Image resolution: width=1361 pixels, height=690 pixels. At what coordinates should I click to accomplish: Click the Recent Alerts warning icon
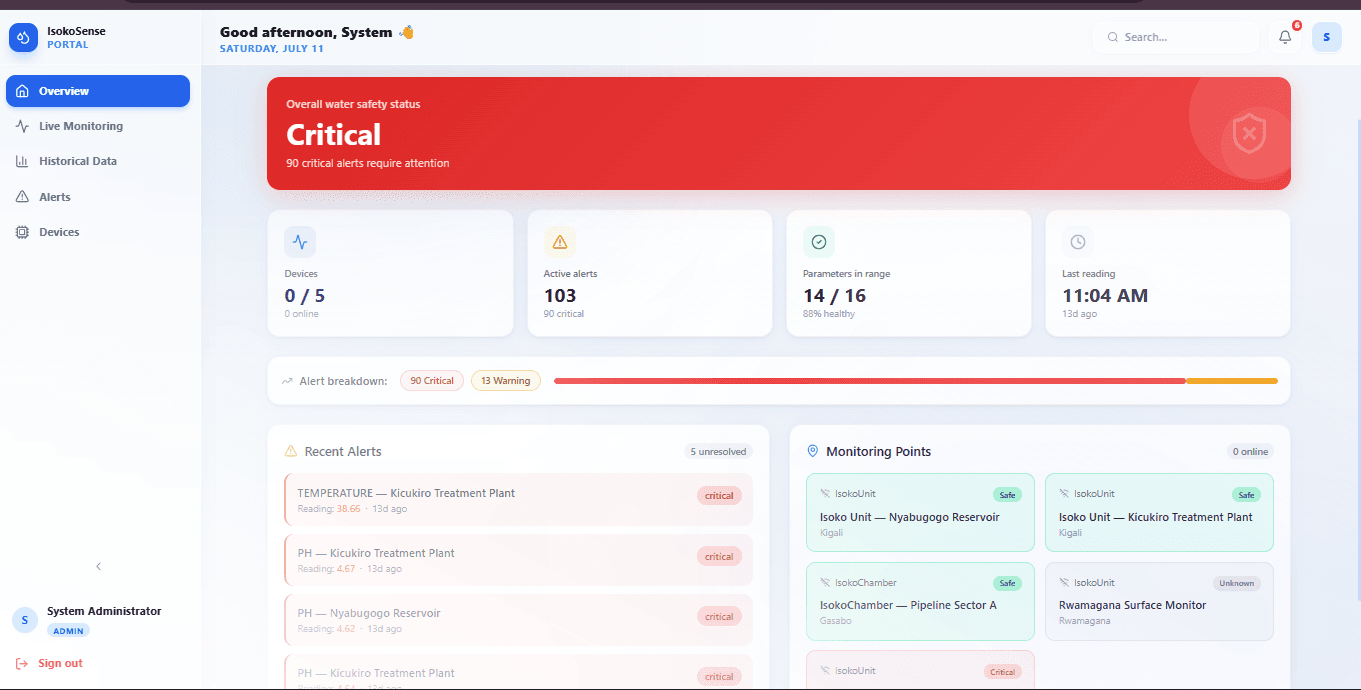(291, 452)
